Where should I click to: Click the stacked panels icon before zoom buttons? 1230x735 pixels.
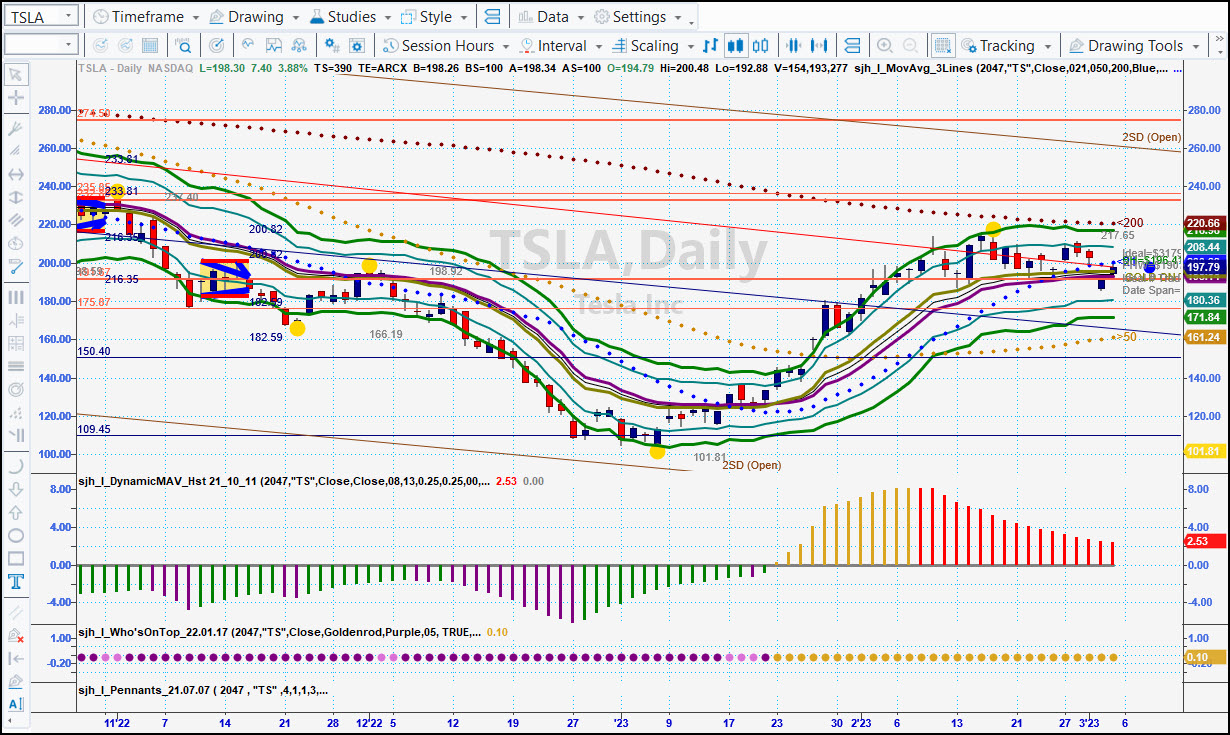coord(852,46)
